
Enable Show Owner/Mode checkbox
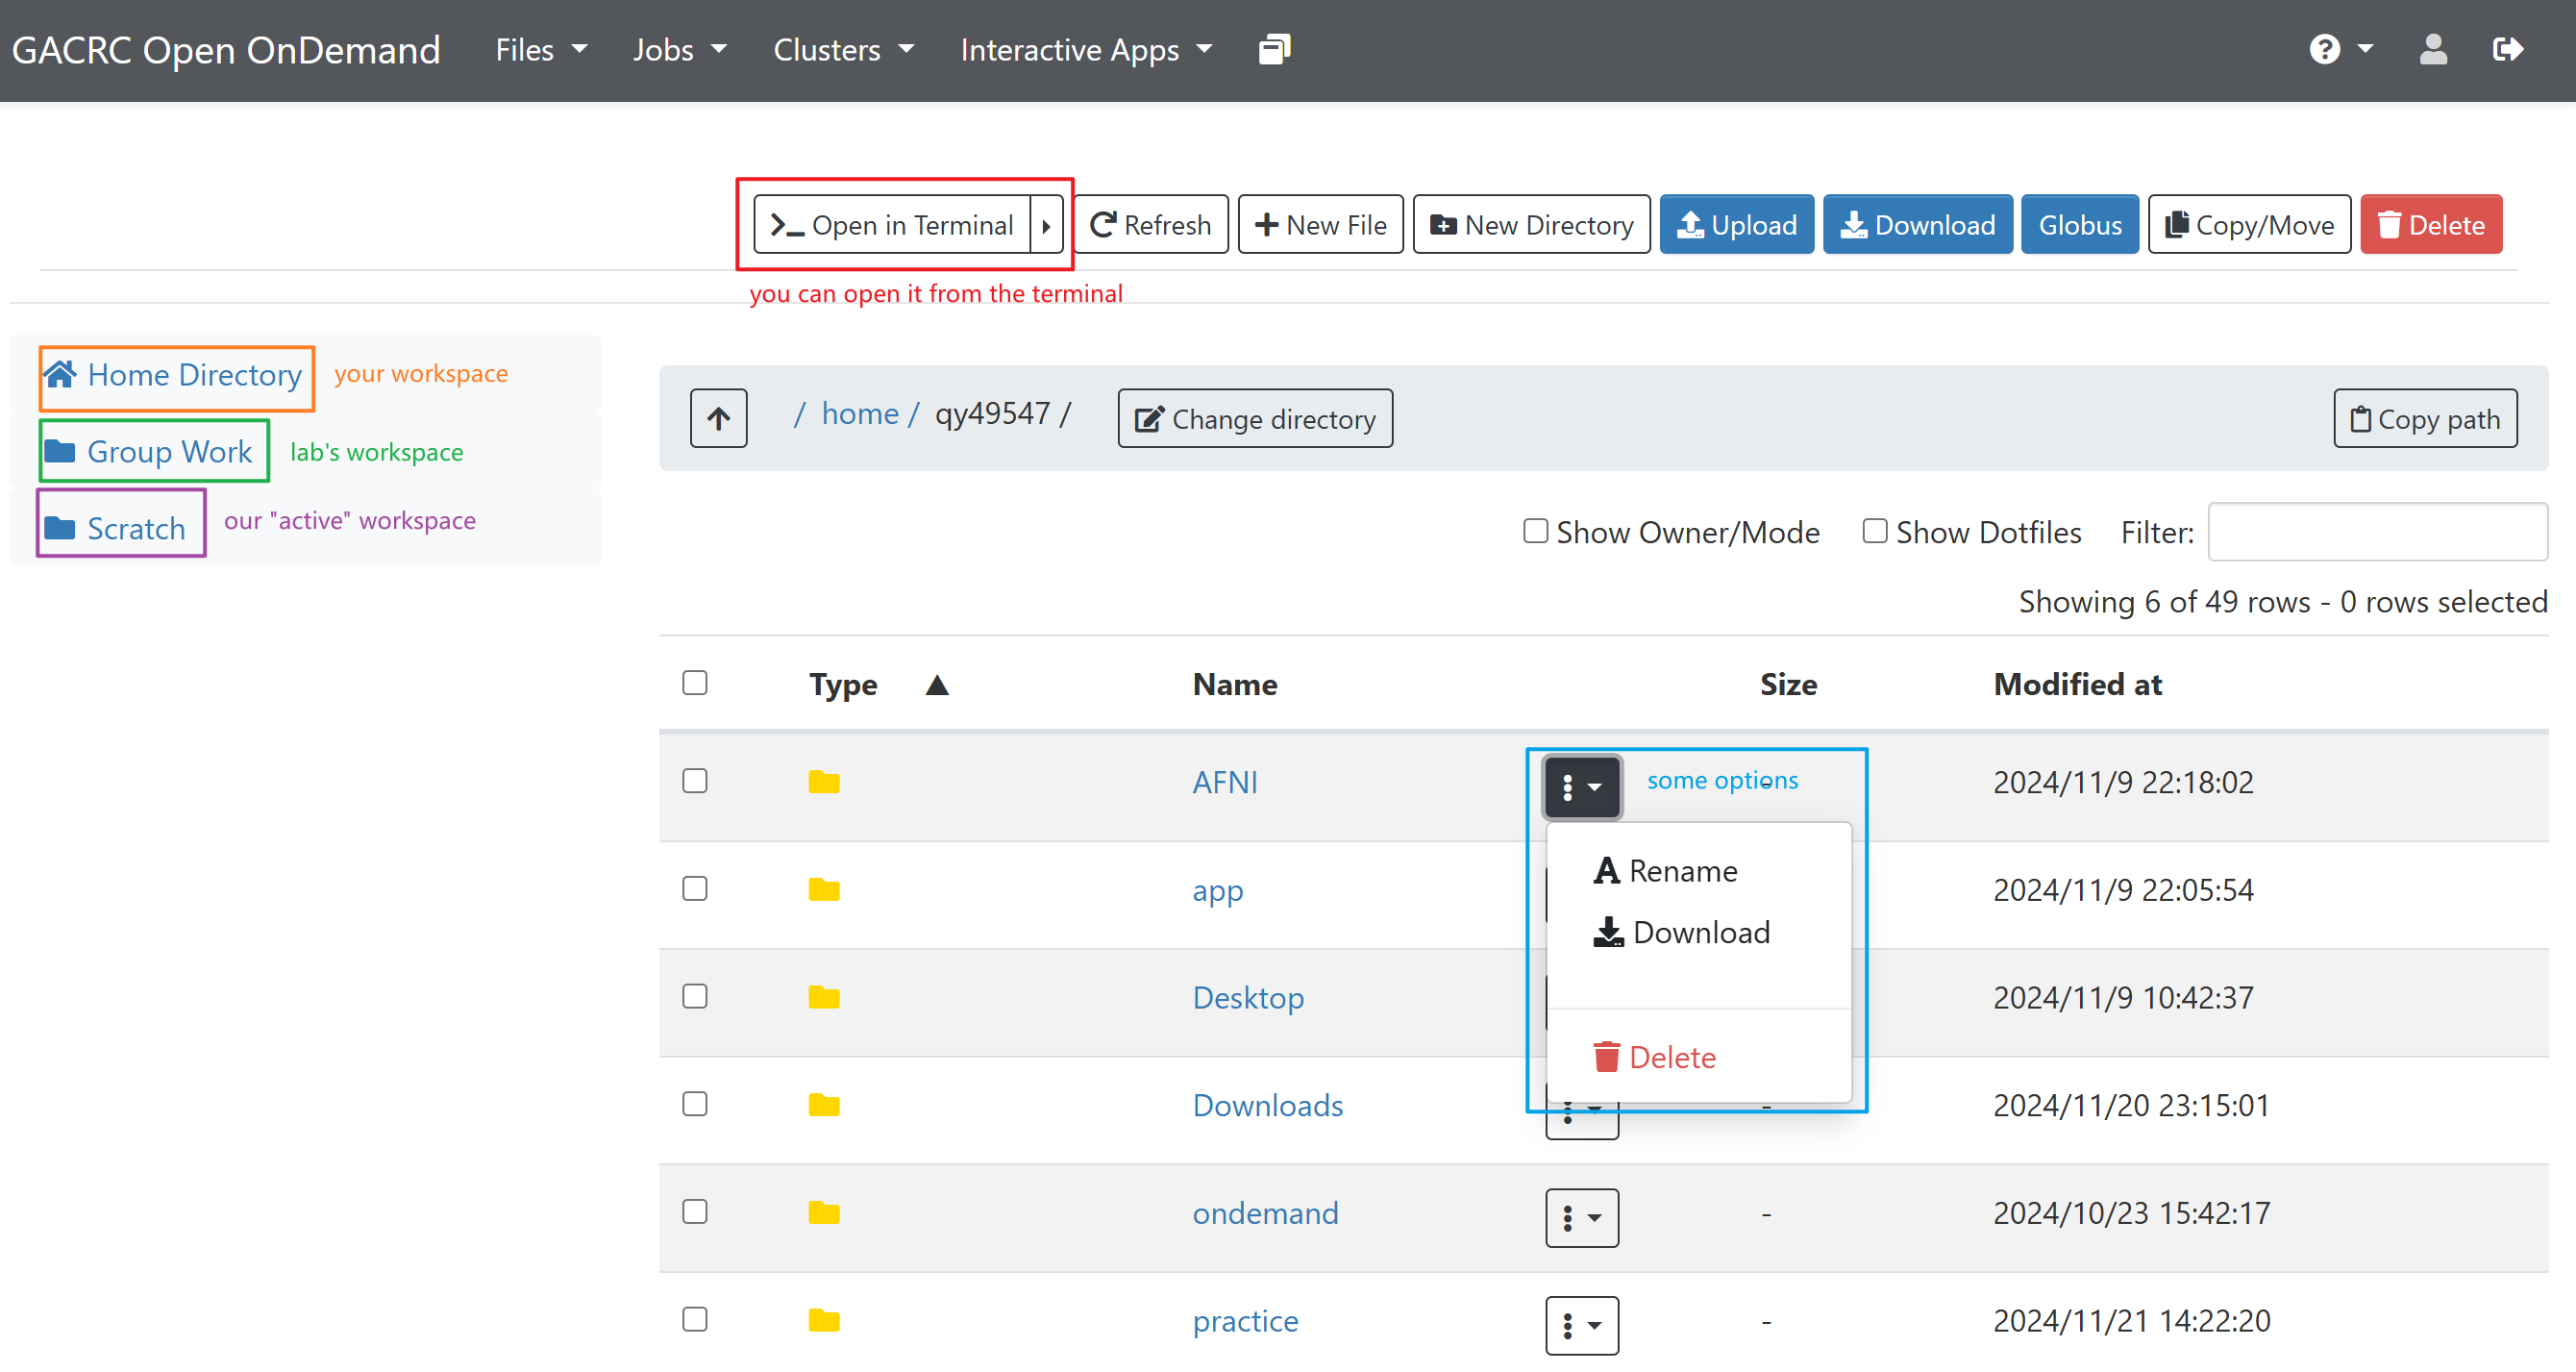click(1535, 531)
